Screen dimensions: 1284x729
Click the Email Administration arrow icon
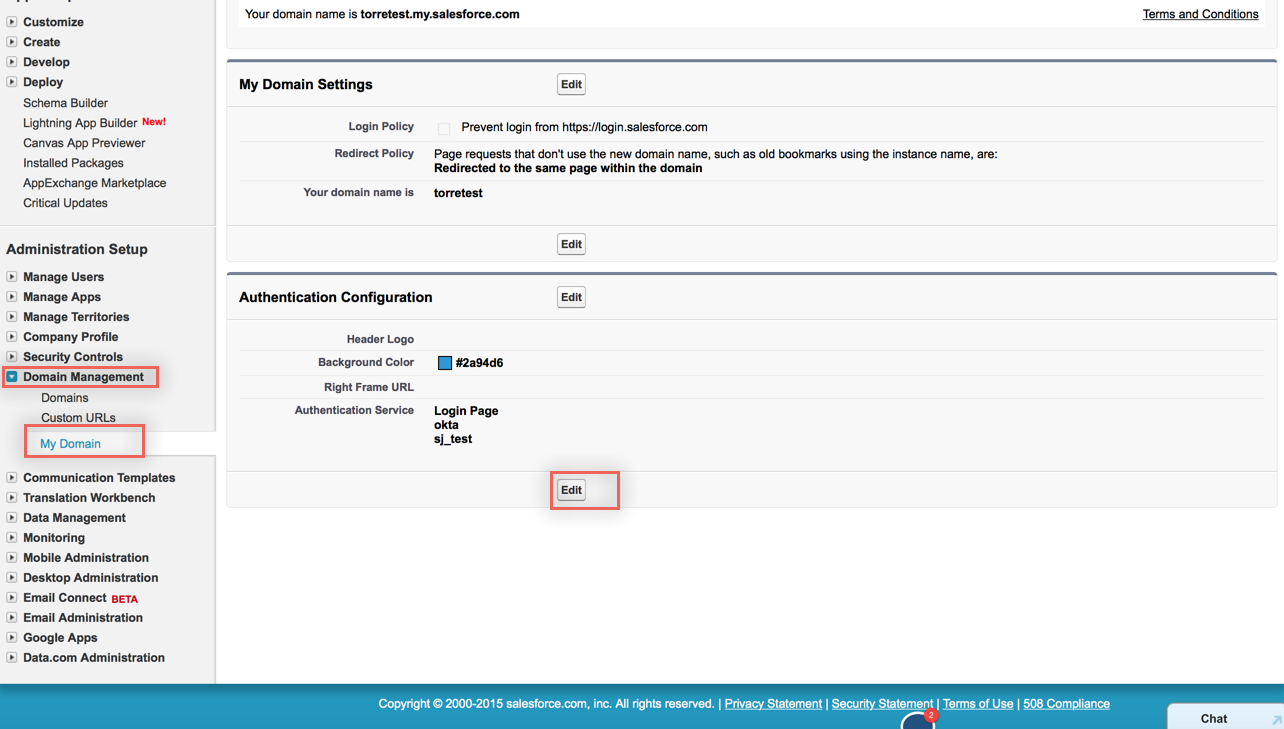coord(12,618)
